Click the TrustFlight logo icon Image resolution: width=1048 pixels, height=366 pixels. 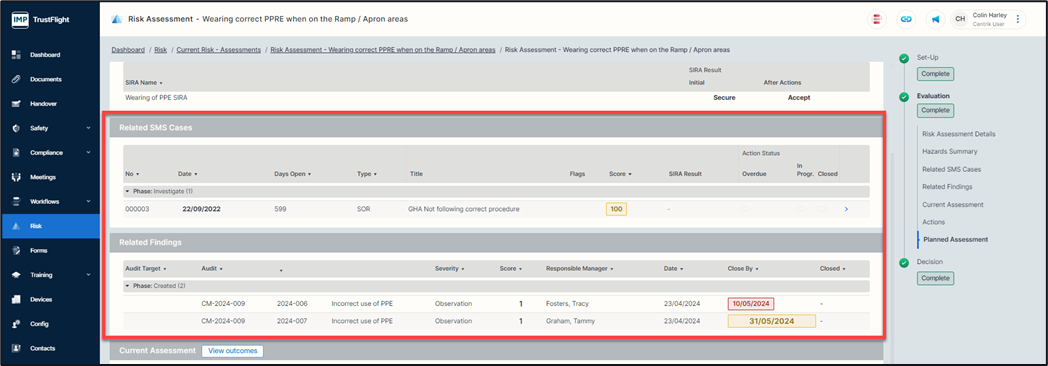(x=20, y=19)
